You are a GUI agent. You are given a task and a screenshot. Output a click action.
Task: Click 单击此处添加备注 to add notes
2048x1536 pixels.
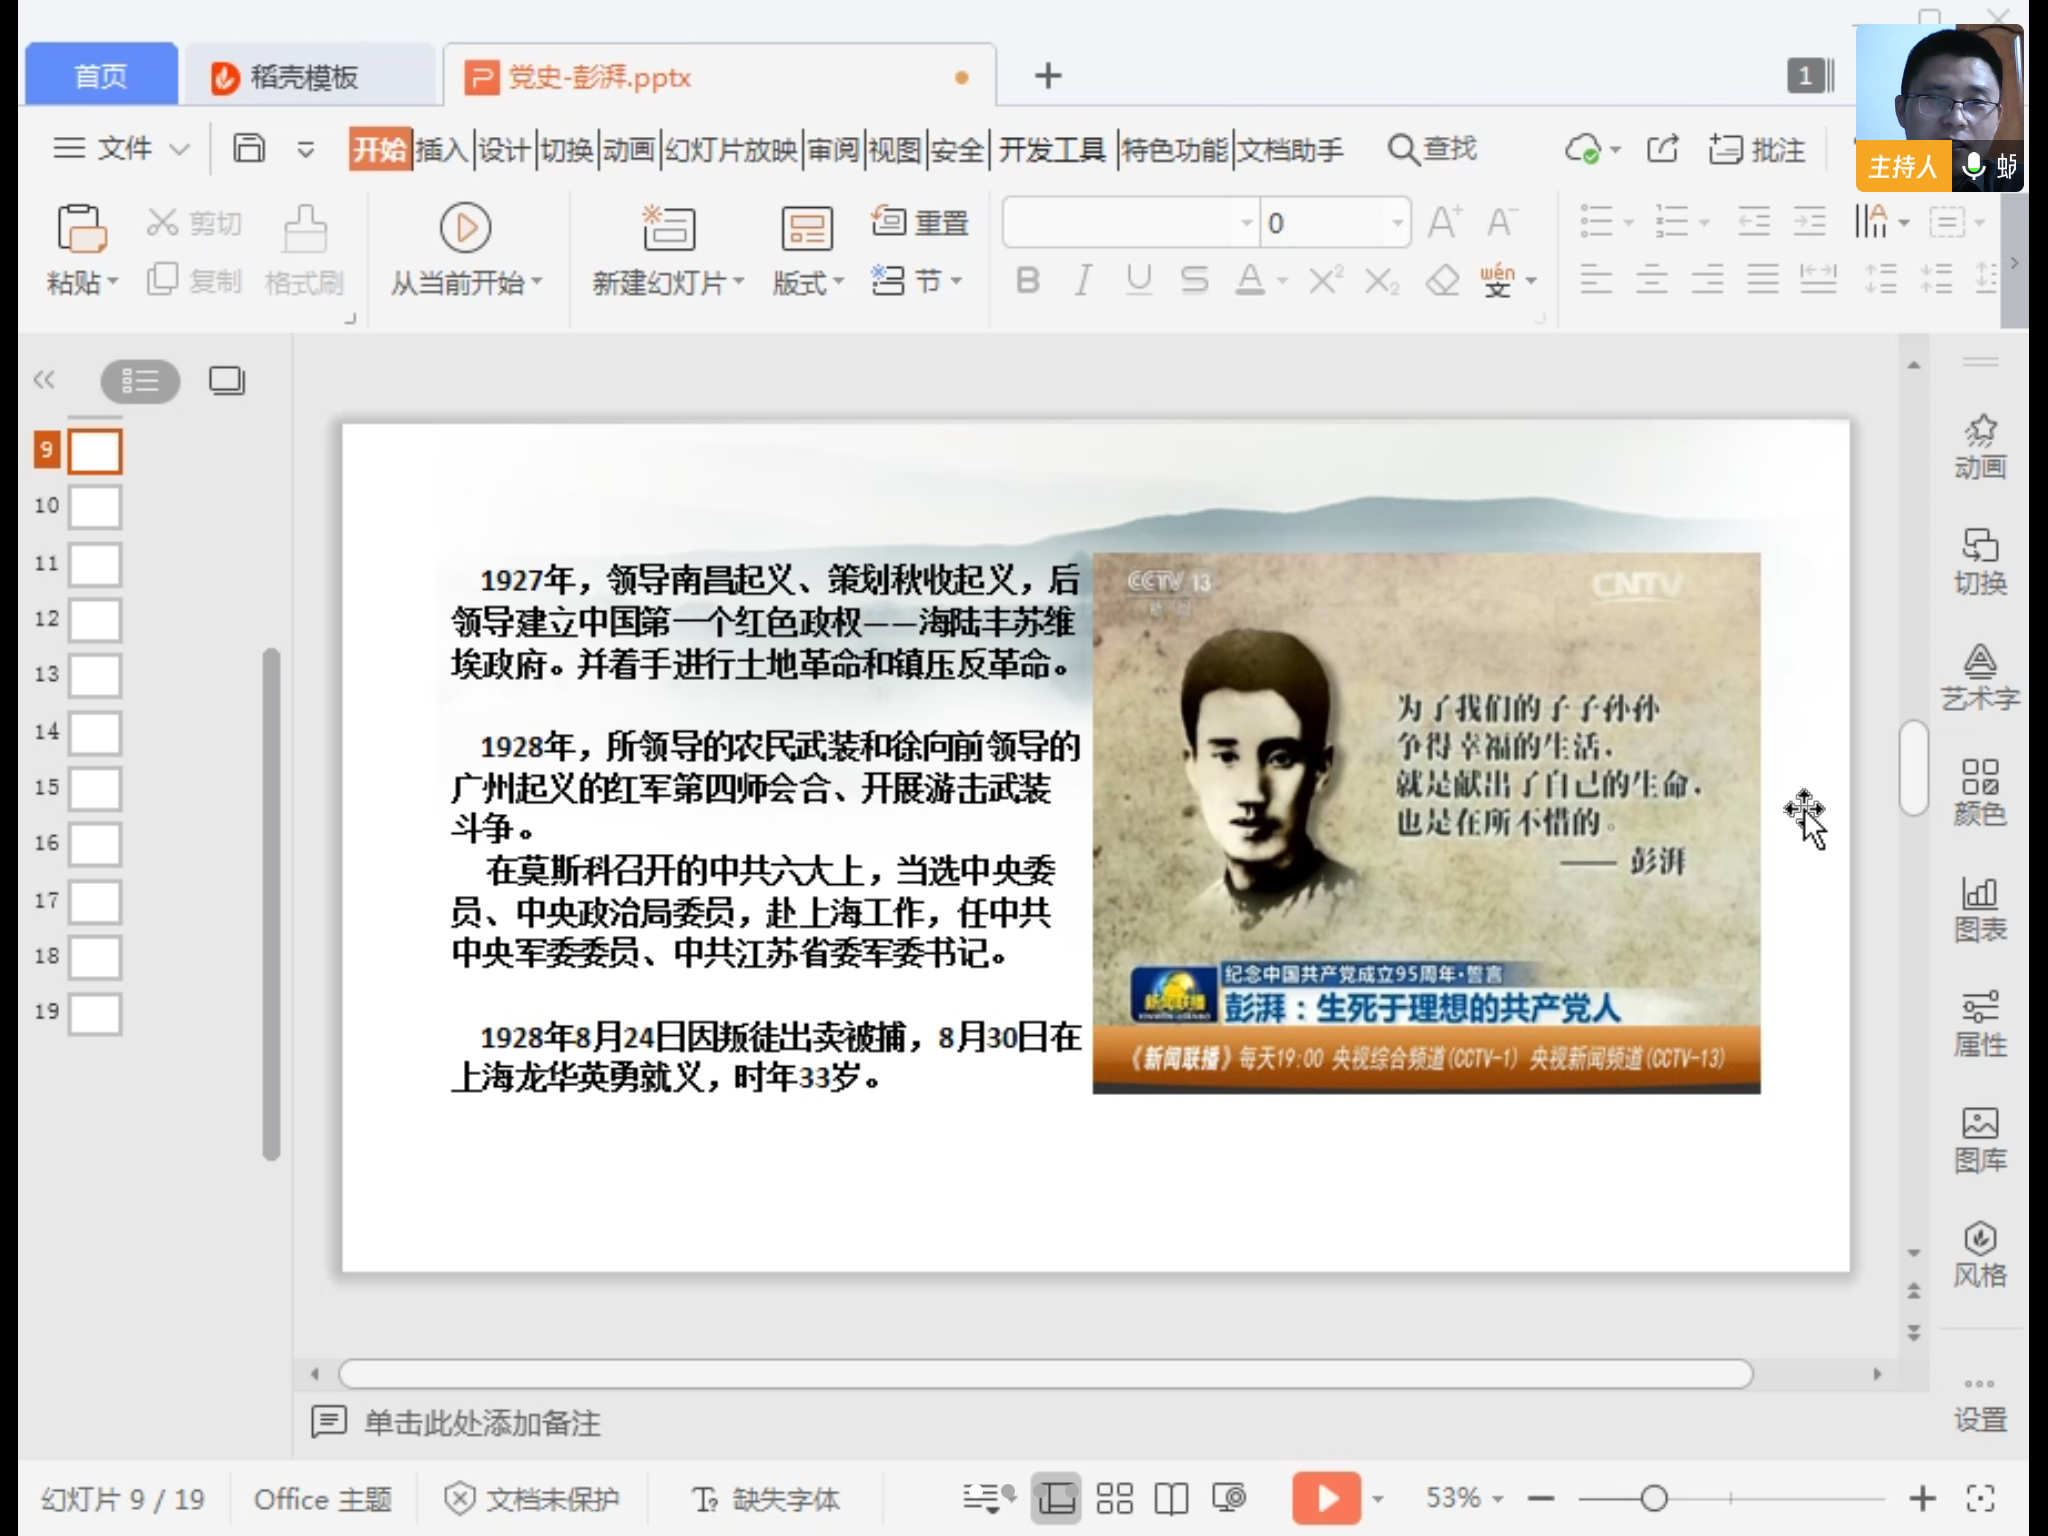click(x=482, y=1422)
